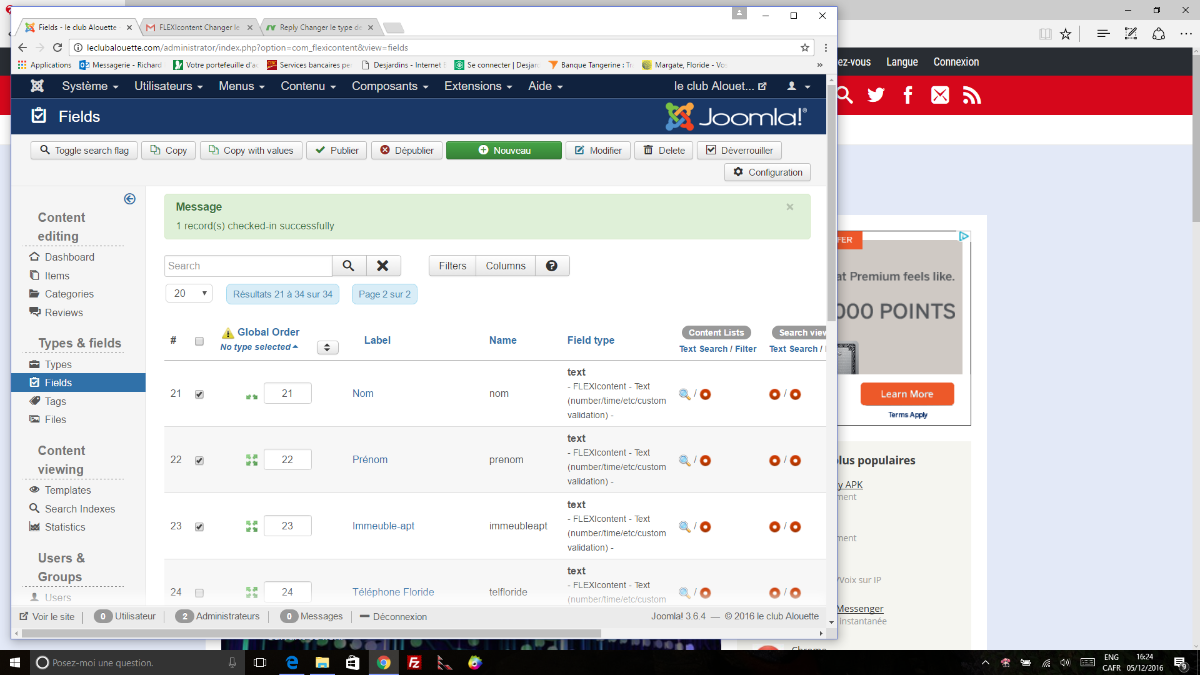Viewport: 1200px width, 675px height.
Task: Open the Windows Store from the taskbar
Action: (x=353, y=662)
